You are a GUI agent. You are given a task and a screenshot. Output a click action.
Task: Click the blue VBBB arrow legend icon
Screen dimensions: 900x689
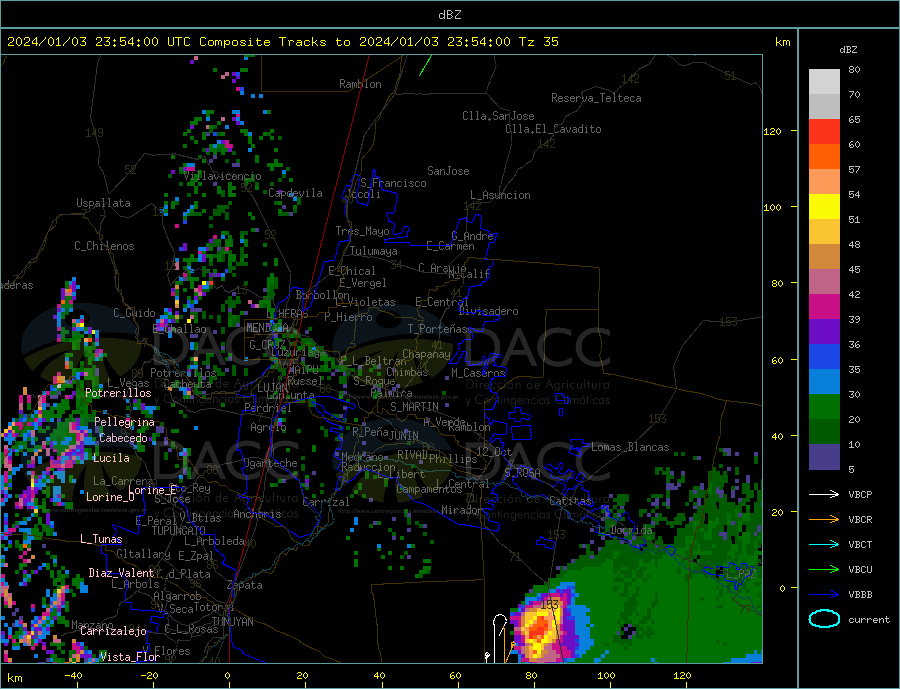click(x=824, y=595)
